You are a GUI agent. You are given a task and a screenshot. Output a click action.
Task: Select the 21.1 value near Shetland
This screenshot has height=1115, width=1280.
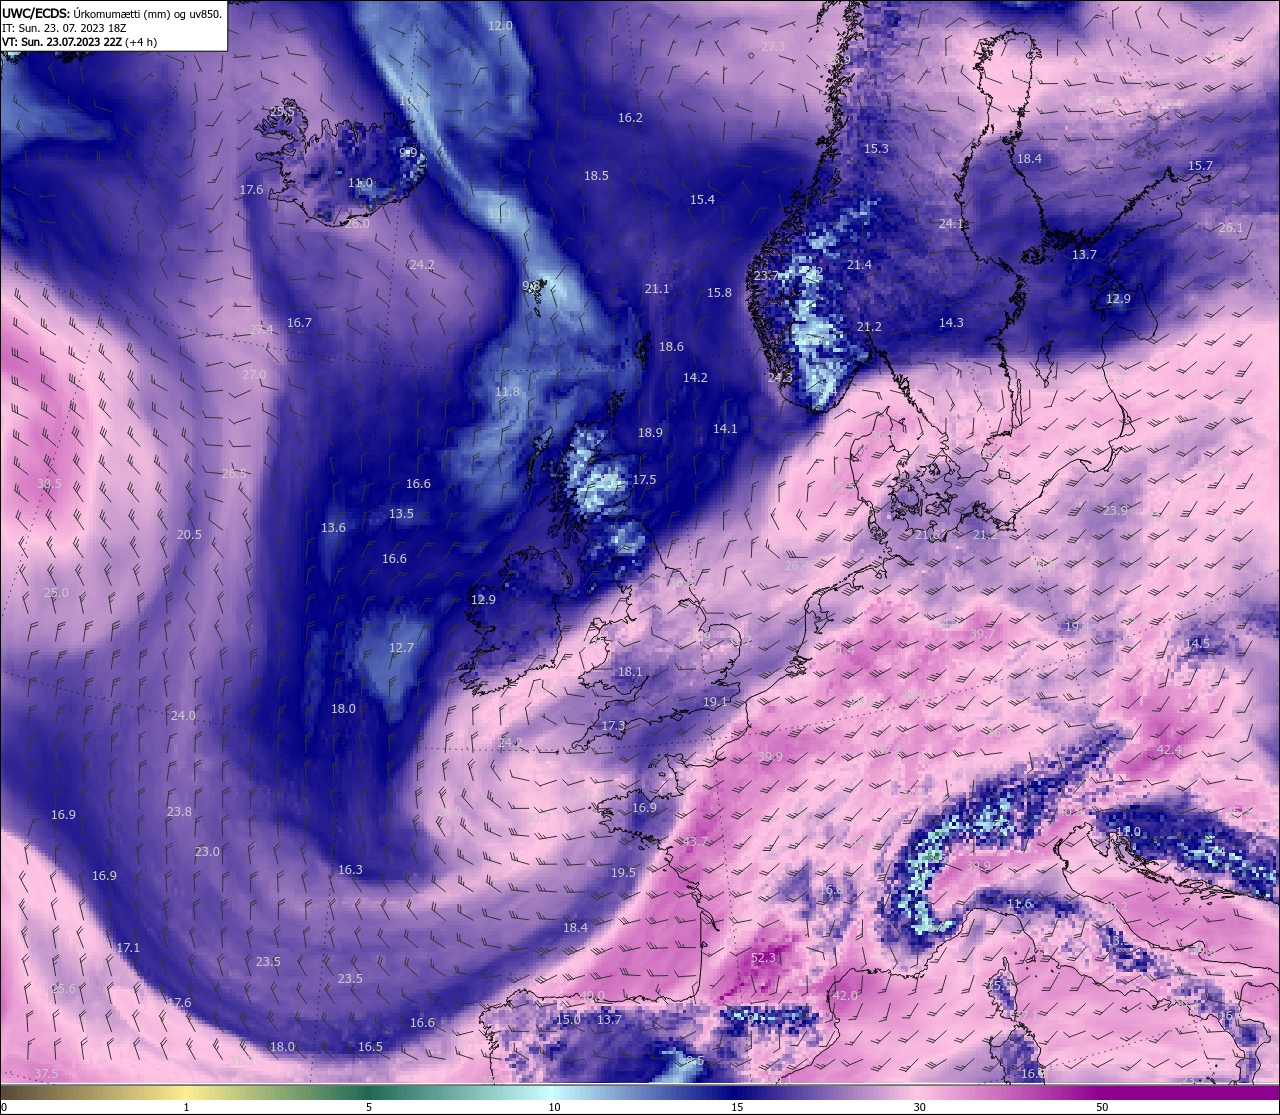(x=656, y=288)
